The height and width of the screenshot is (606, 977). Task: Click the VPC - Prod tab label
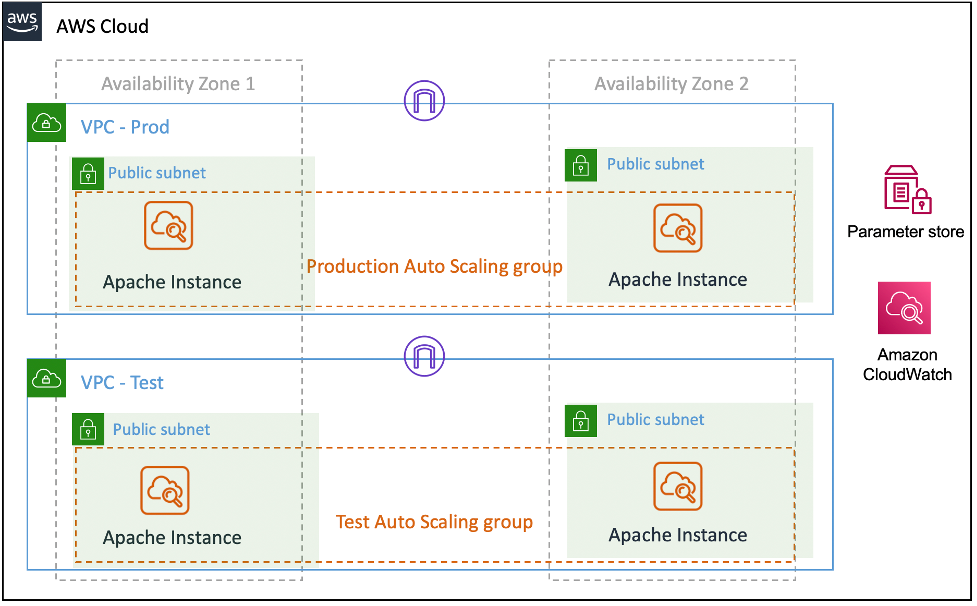pyautogui.click(x=122, y=127)
